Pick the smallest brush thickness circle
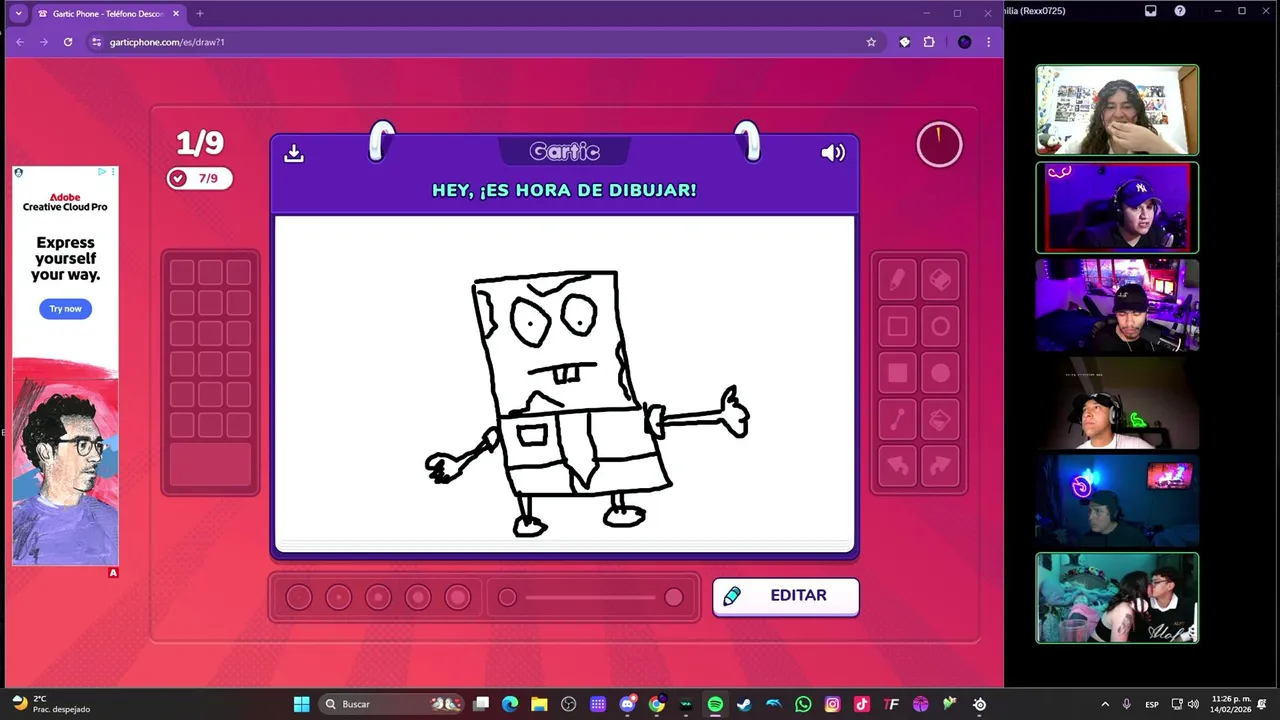Screen dimensions: 1280x720 pos(299,597)
